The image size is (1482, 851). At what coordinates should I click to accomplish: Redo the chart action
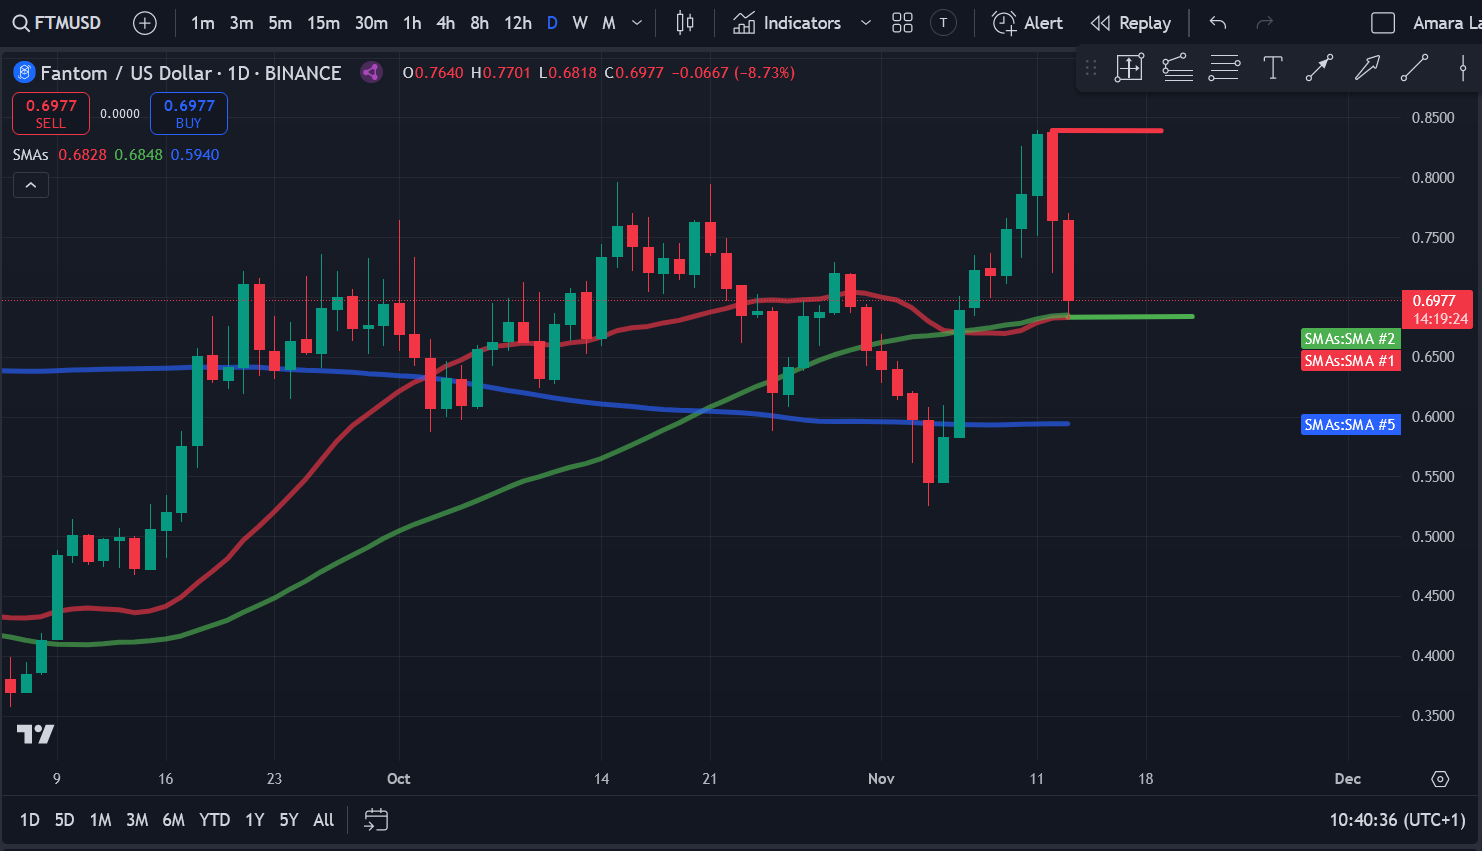point(1264,22)
